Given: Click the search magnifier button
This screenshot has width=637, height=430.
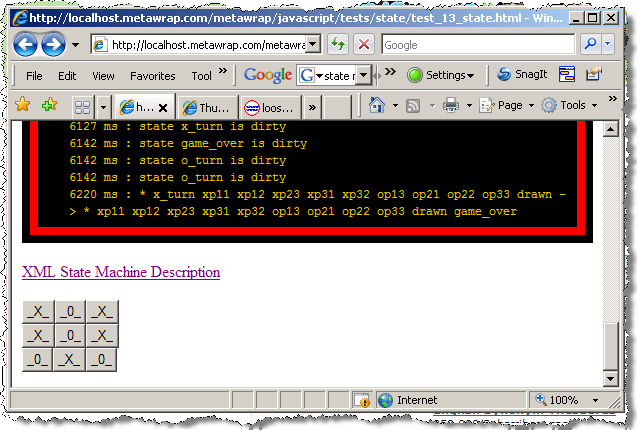Looking at the screenshot, I should click(591, 45).
